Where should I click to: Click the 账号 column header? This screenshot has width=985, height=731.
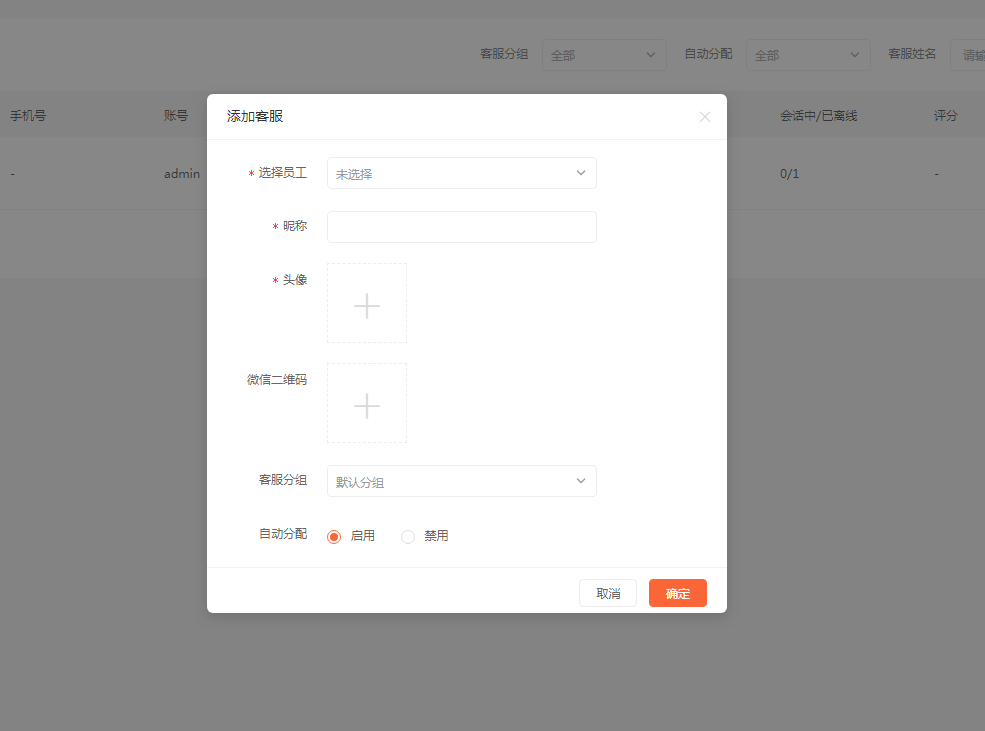(x=176, y=116)
